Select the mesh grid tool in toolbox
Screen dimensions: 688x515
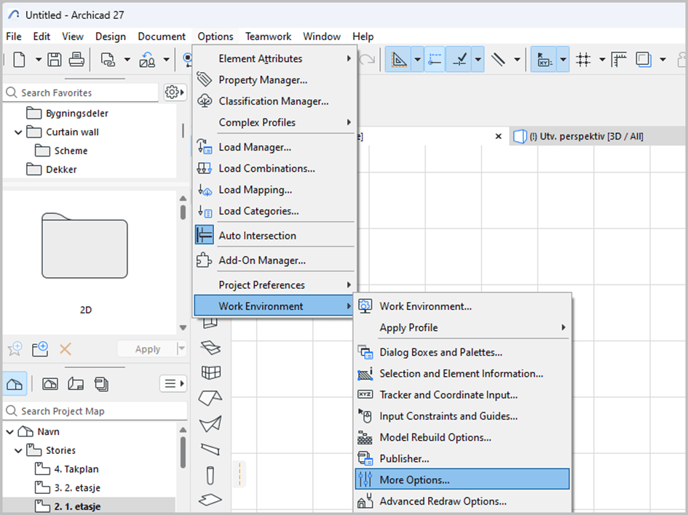[x=211, y=373]
